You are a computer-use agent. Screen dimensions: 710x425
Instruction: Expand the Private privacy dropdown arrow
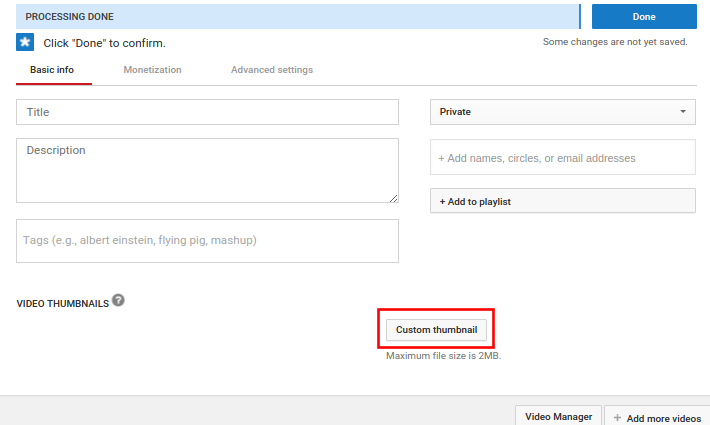(683, 111)
